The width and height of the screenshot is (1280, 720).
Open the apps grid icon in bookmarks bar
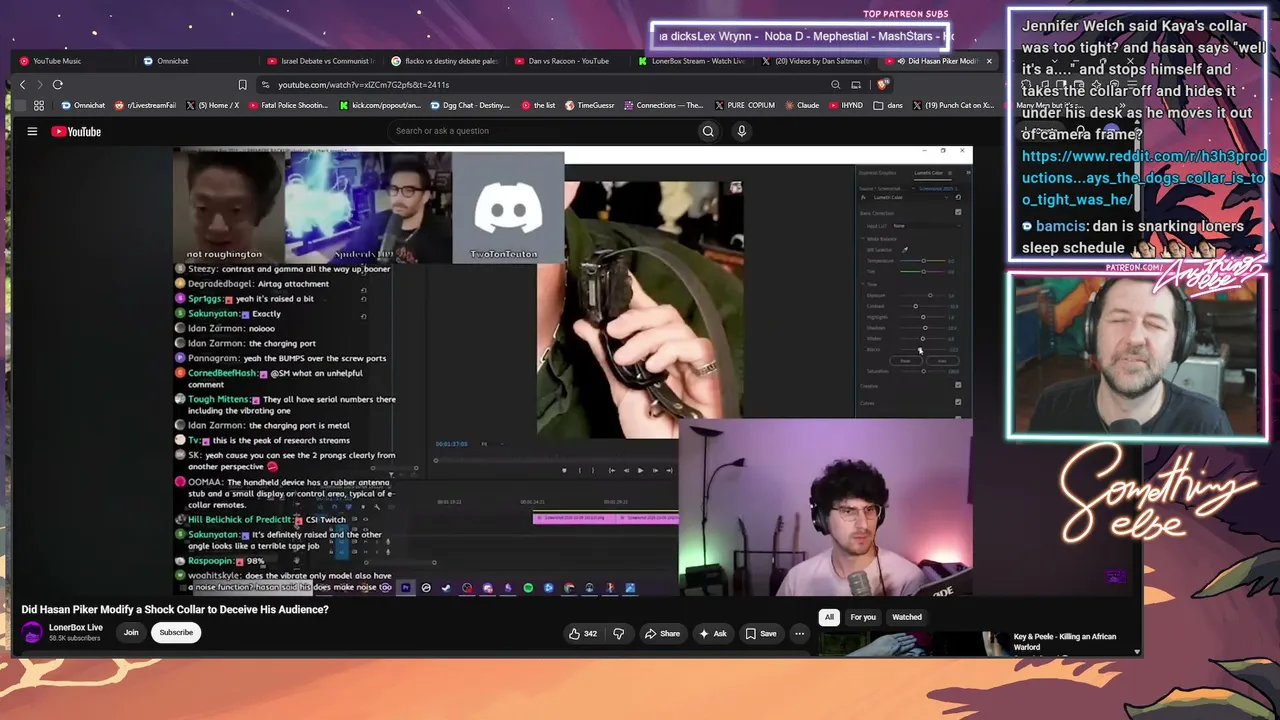click(x=39, y=105)
